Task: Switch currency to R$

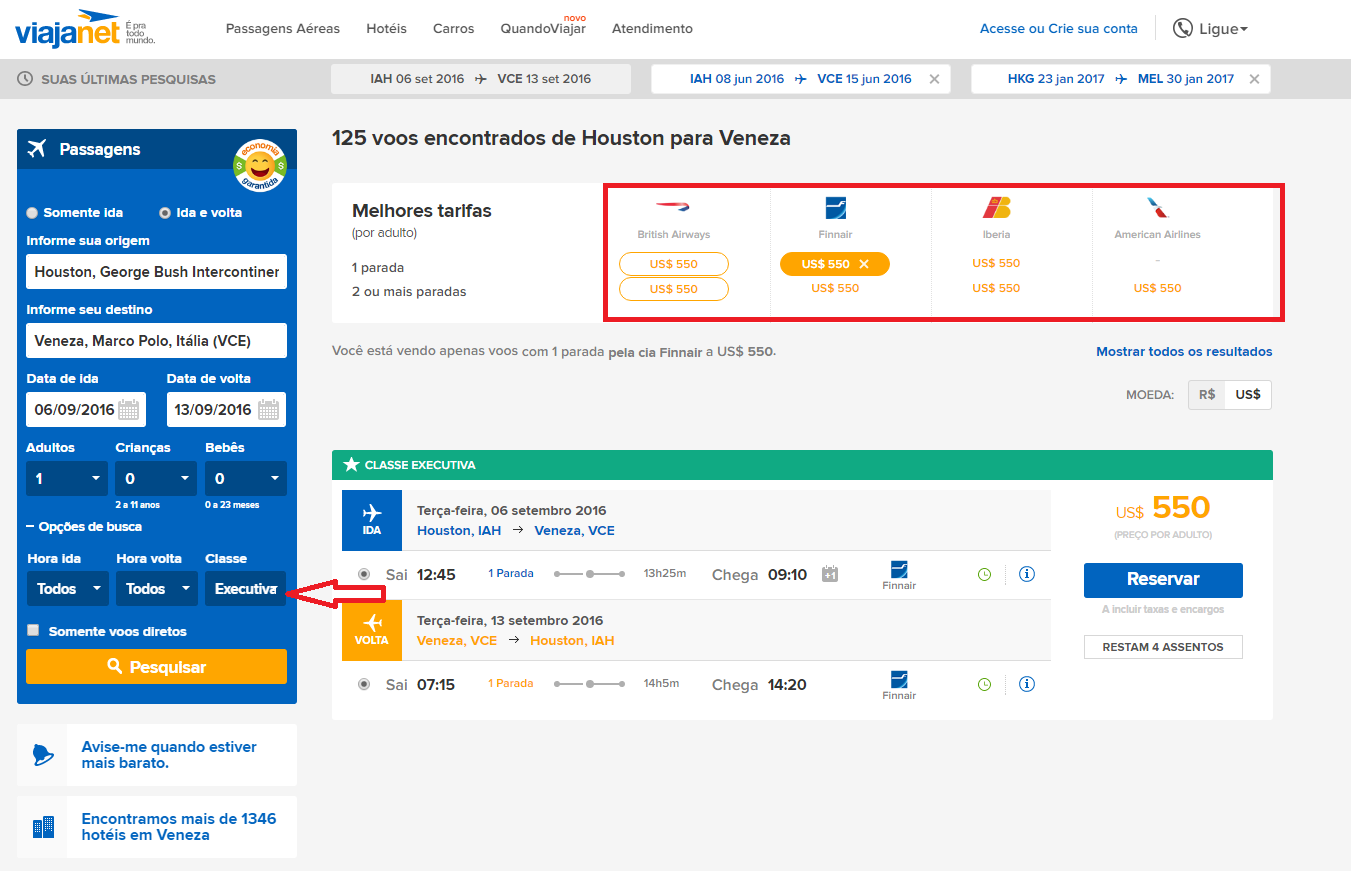Action: point(1207,395)
